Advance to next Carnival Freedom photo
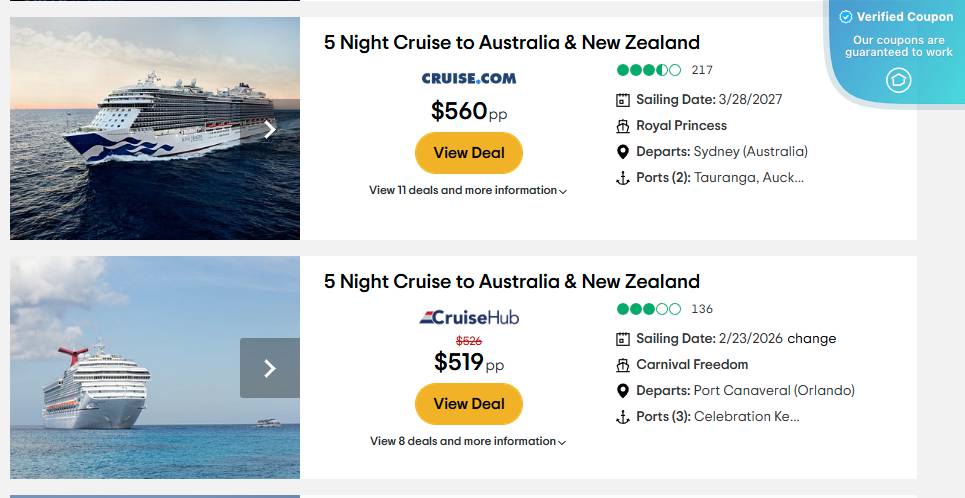The height and width of the screenshot is (498, 965). coord(270,368)
